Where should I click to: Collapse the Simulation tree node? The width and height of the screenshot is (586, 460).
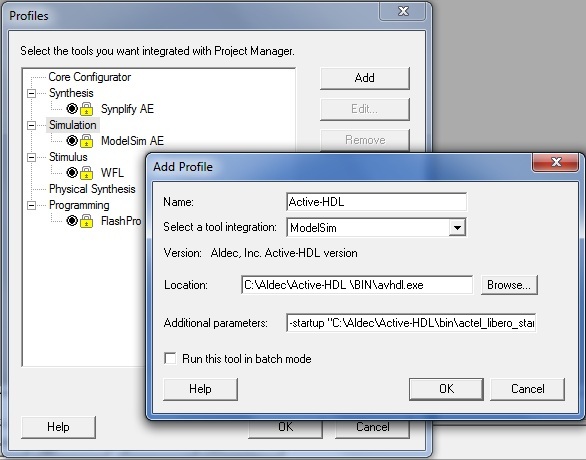[32, 125]
